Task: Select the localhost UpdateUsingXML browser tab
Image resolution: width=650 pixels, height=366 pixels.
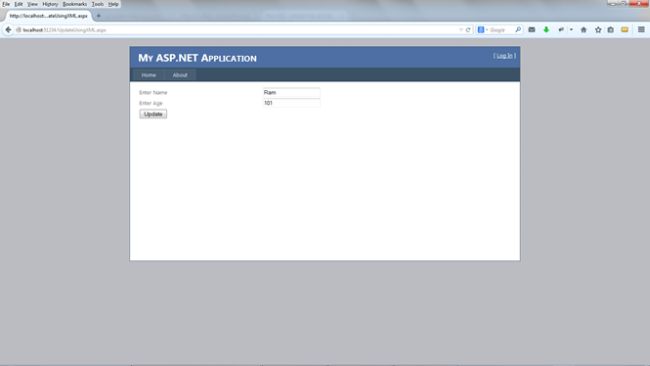Action: pyautogui.click(x=49, y=16)
